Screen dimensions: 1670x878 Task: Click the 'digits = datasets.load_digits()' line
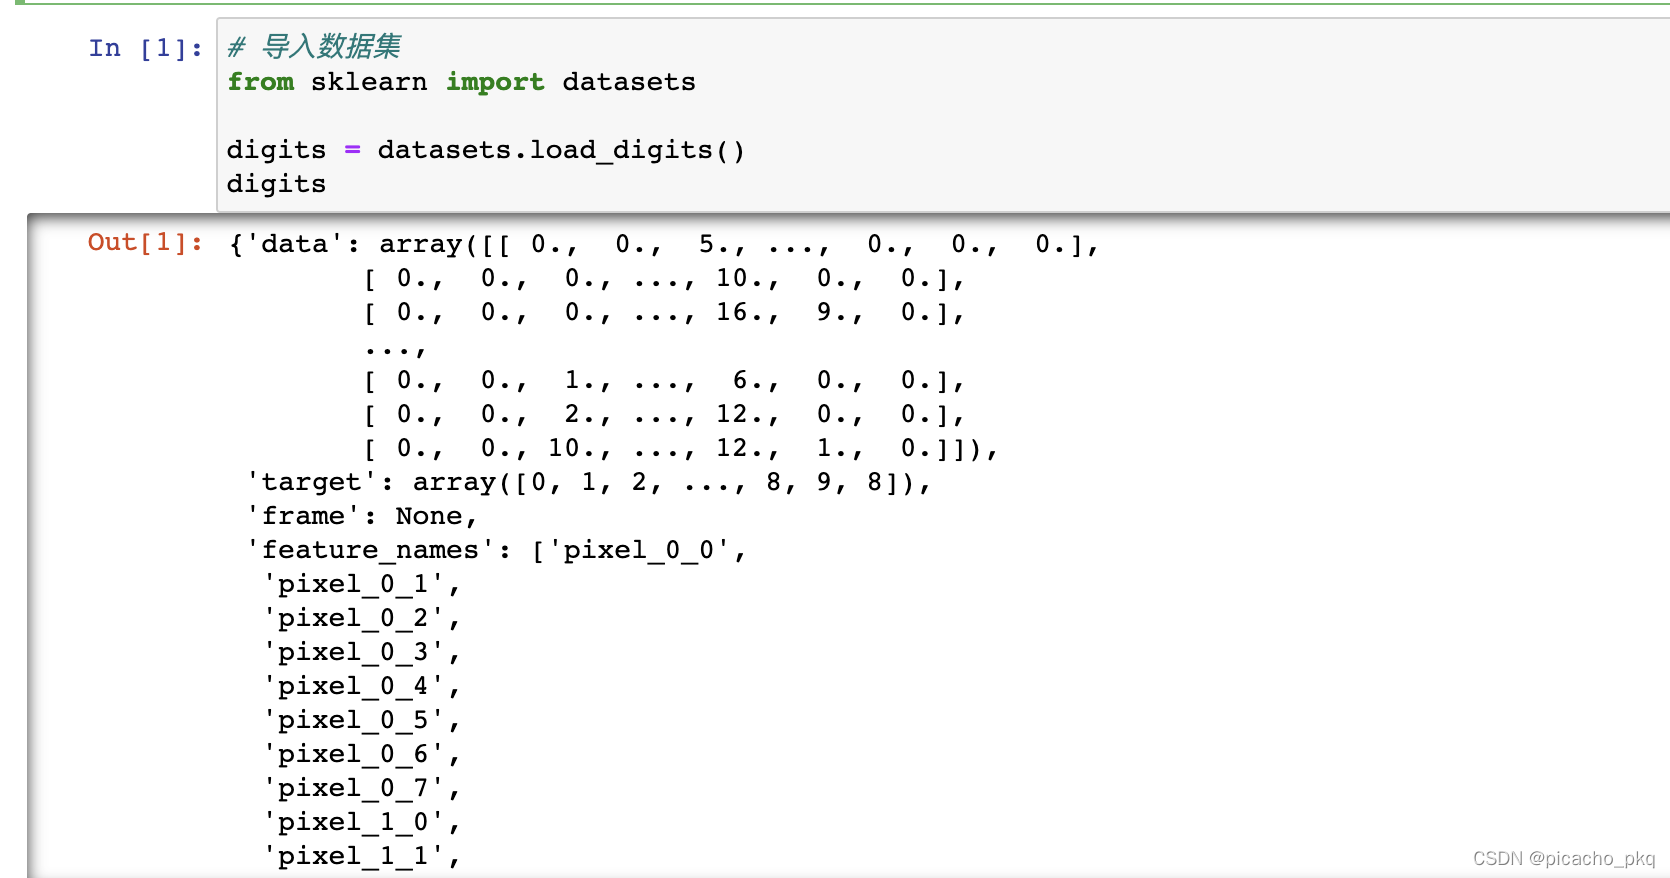(486, 150)
